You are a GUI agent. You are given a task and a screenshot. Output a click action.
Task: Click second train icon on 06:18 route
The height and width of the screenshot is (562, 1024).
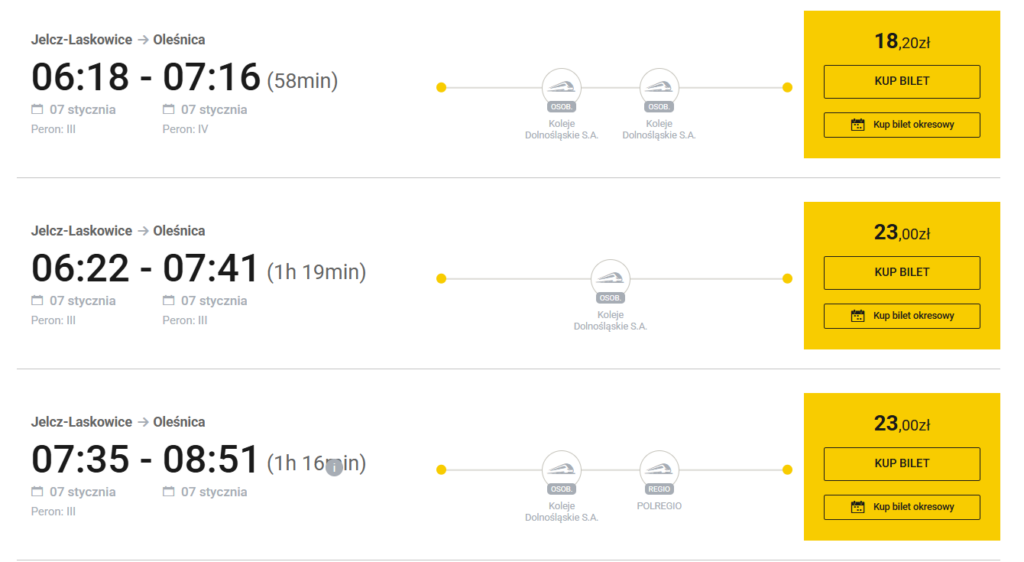659,87
